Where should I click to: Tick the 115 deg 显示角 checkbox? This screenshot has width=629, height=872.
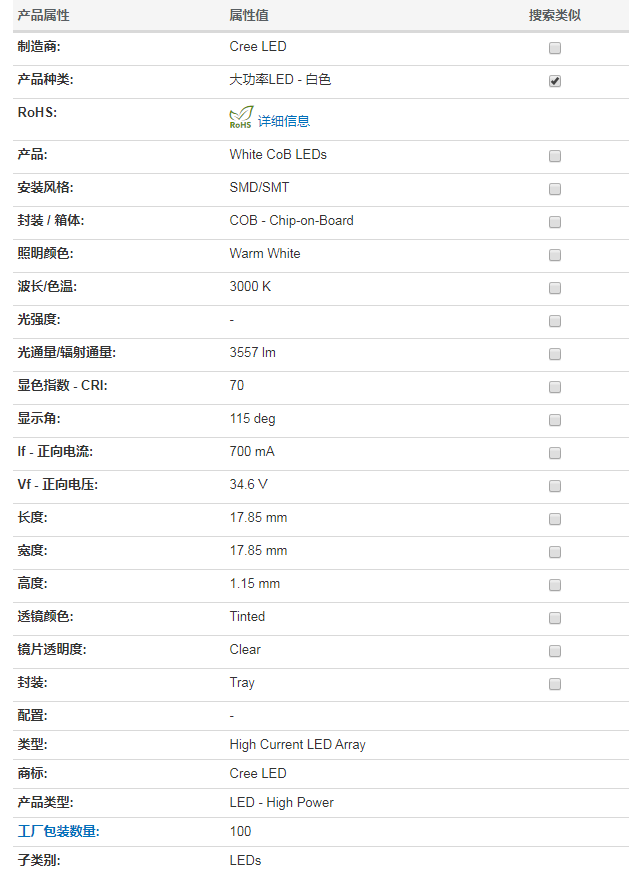(x=554, y=420)
